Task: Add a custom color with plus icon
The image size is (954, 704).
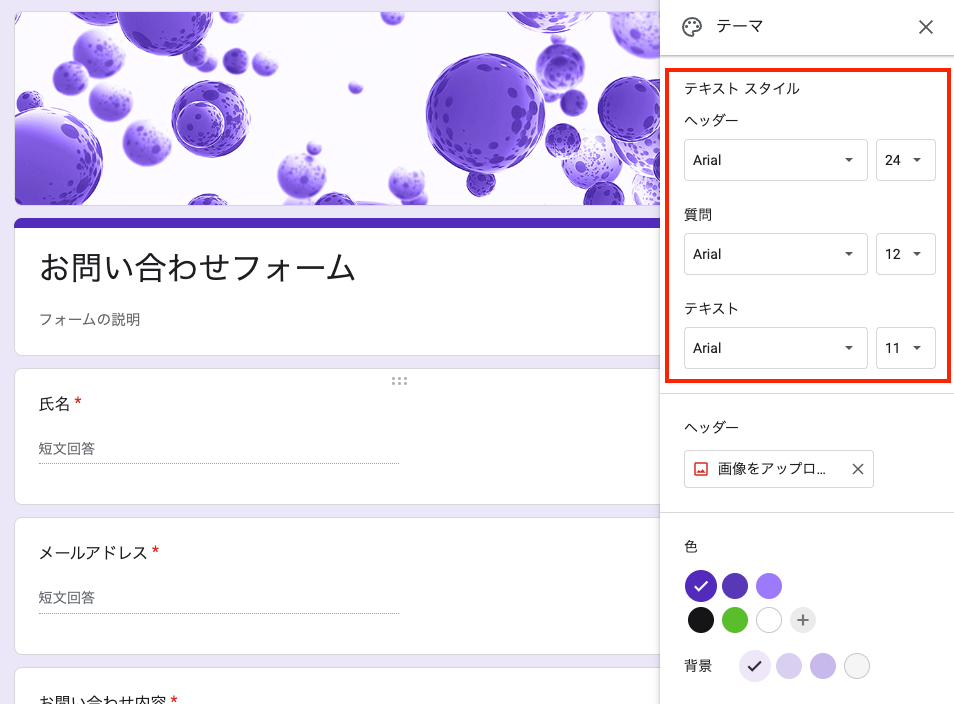Action: (802, 620)
